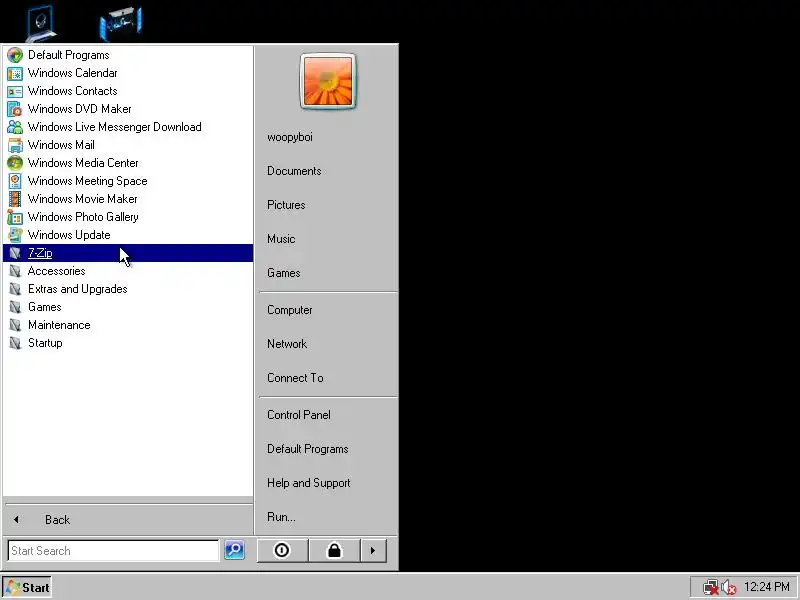Open shutdown options arrow menu
The image size is (800, 600).
coord(373,551)
